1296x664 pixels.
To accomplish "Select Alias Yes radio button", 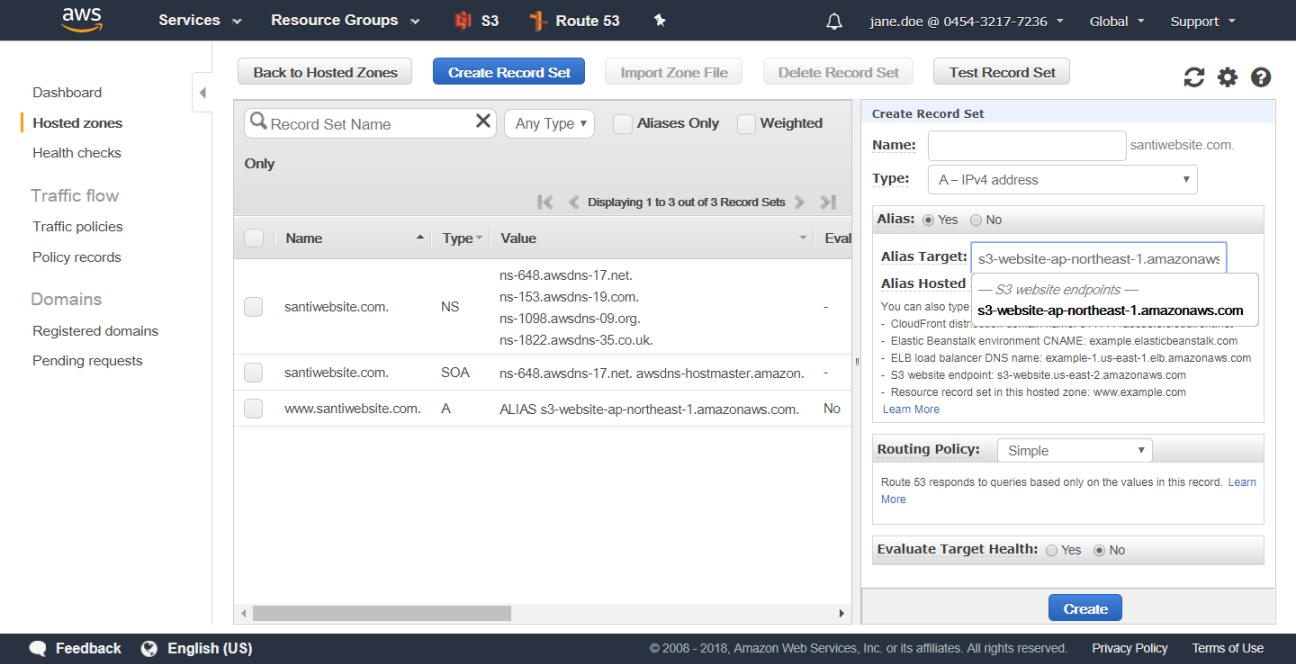I will (928, 220).
